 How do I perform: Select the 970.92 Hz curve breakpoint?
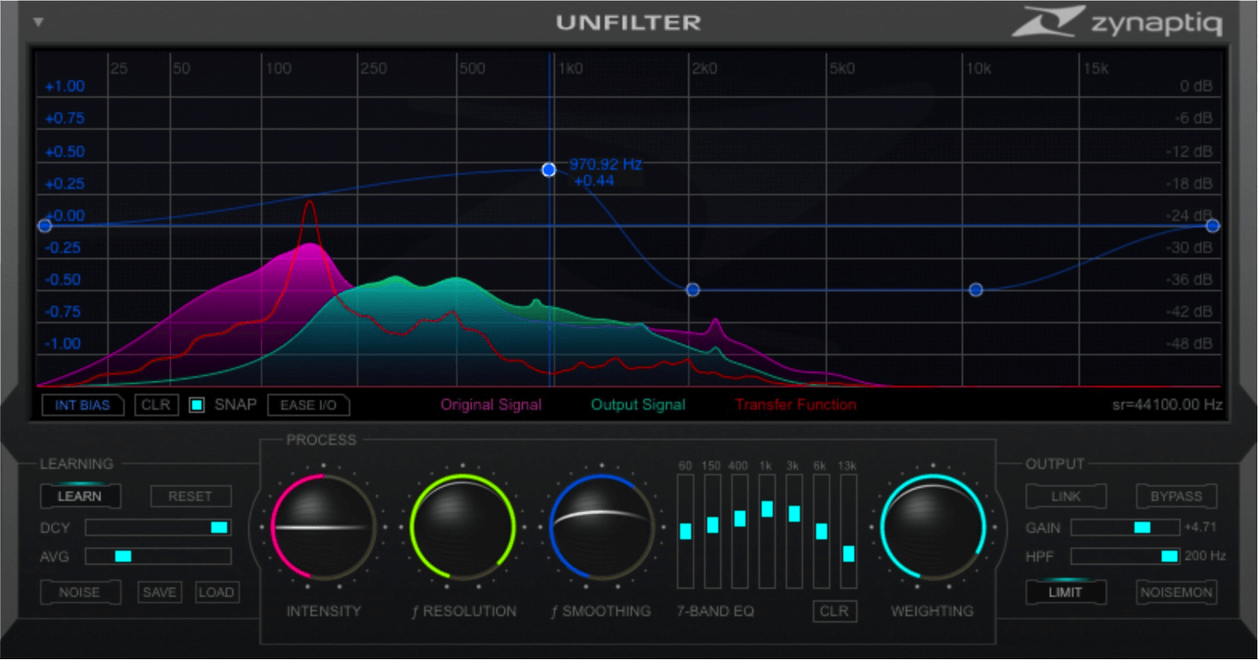[x=549, y=170]
